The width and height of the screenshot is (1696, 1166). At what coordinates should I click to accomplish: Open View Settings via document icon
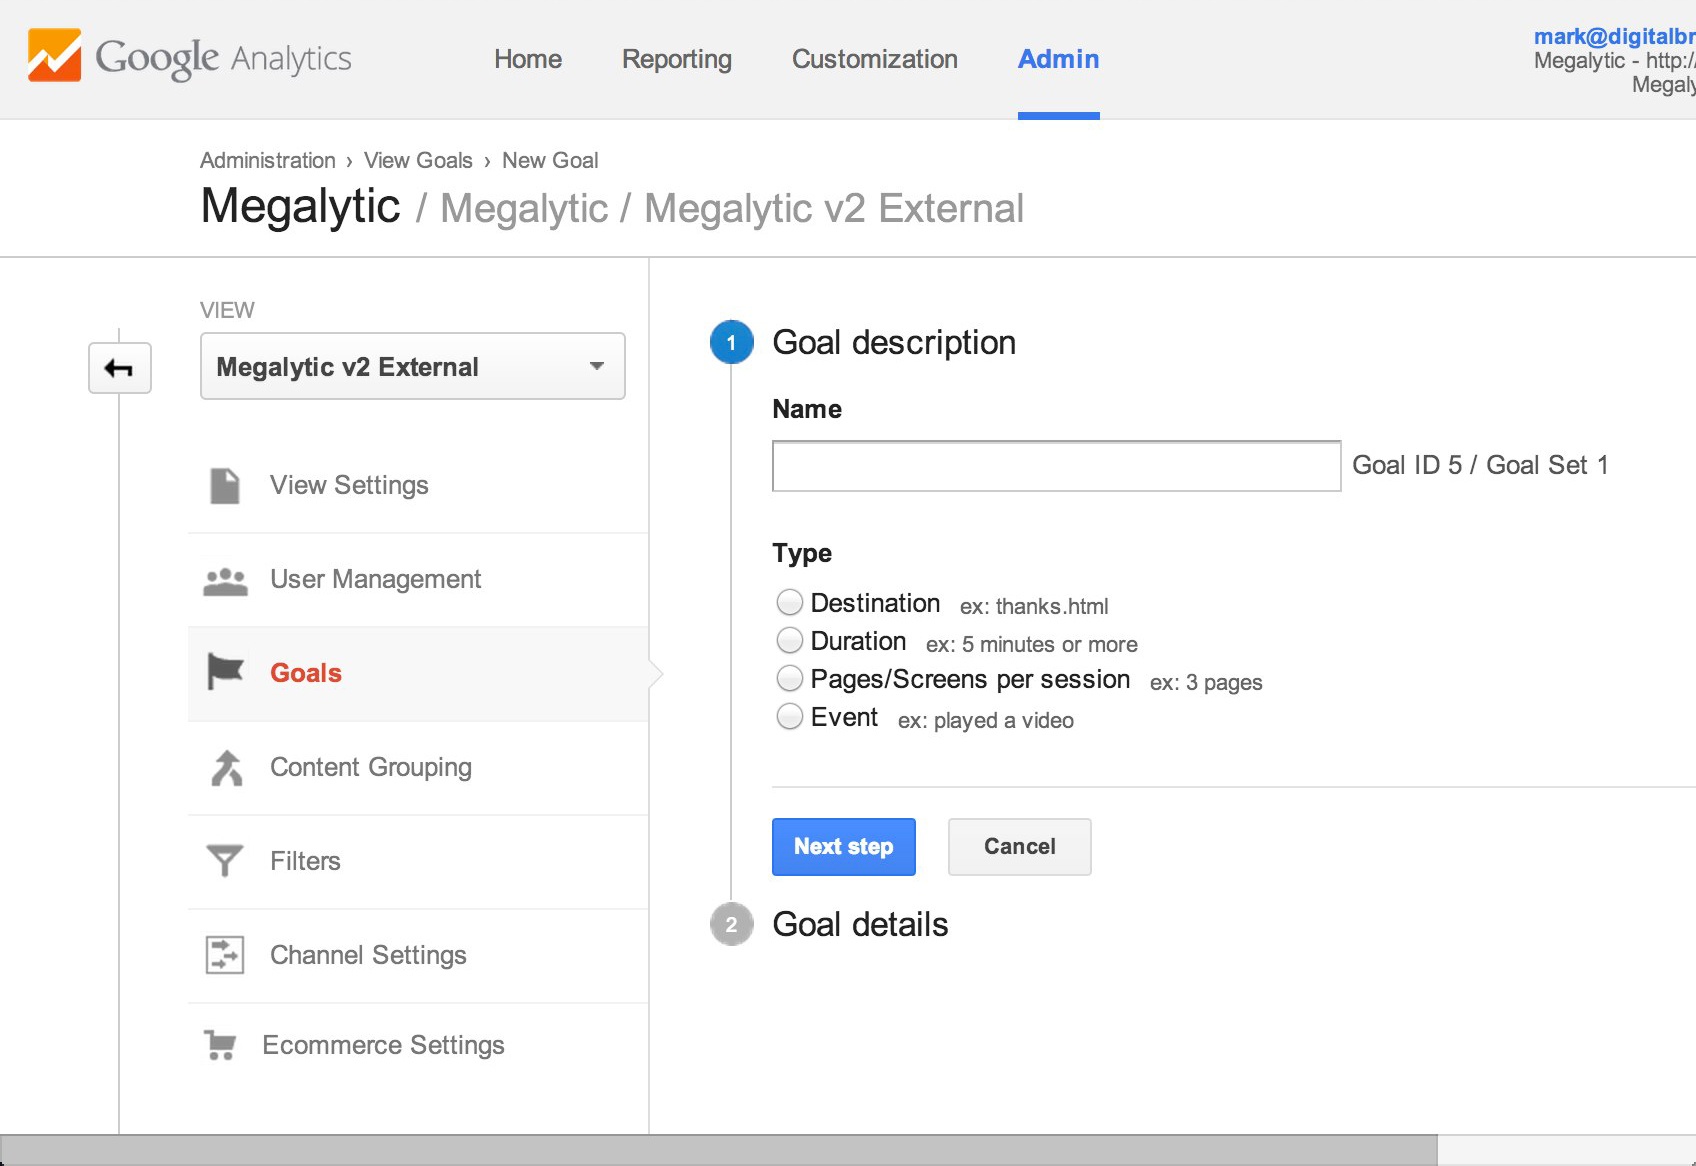[225, 486]
